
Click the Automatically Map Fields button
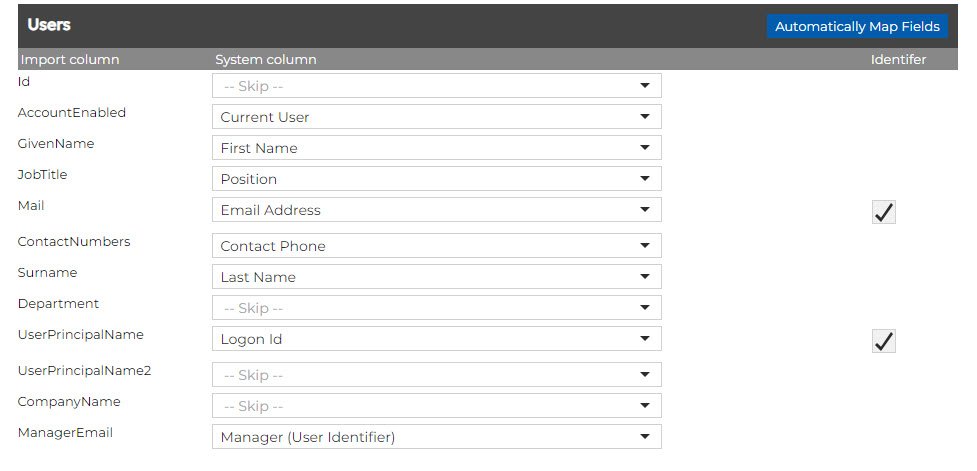coord(857,26)
